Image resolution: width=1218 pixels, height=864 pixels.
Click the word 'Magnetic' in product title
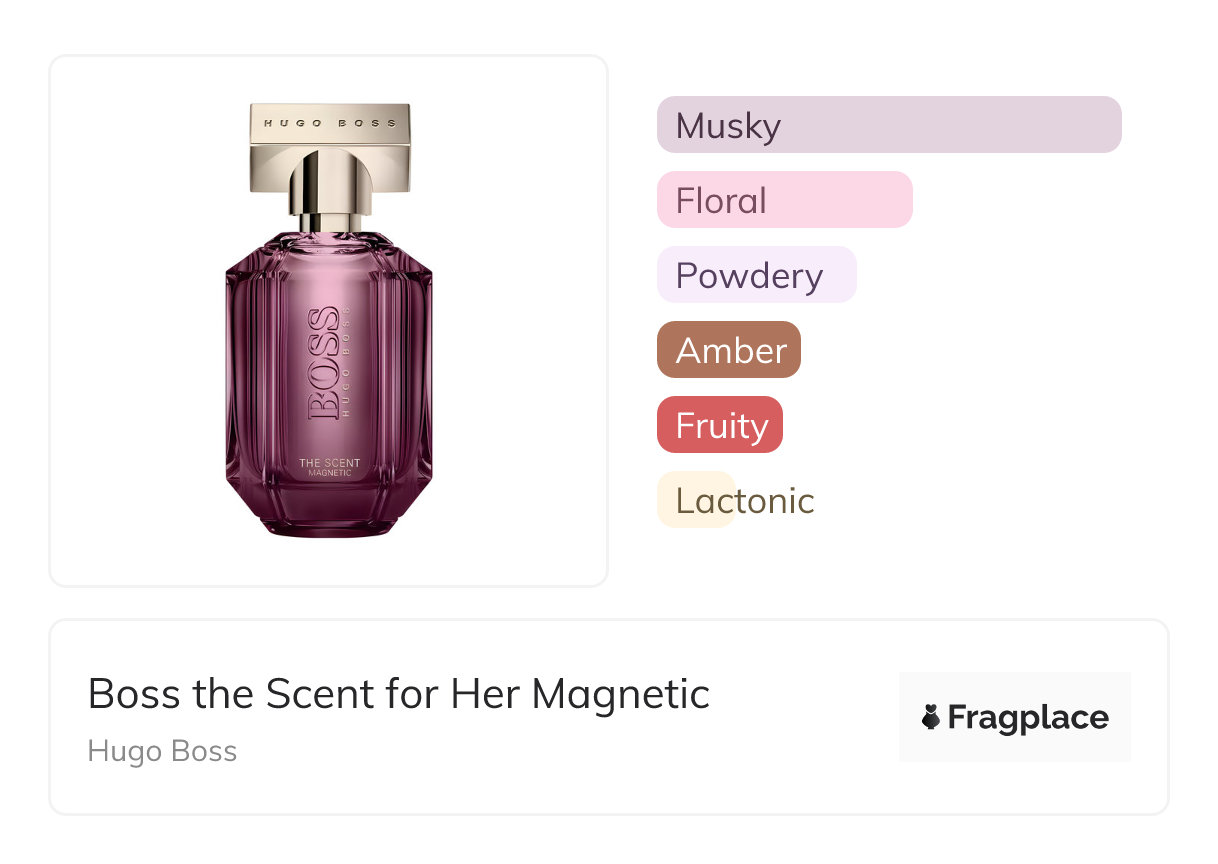coord(620,693)
